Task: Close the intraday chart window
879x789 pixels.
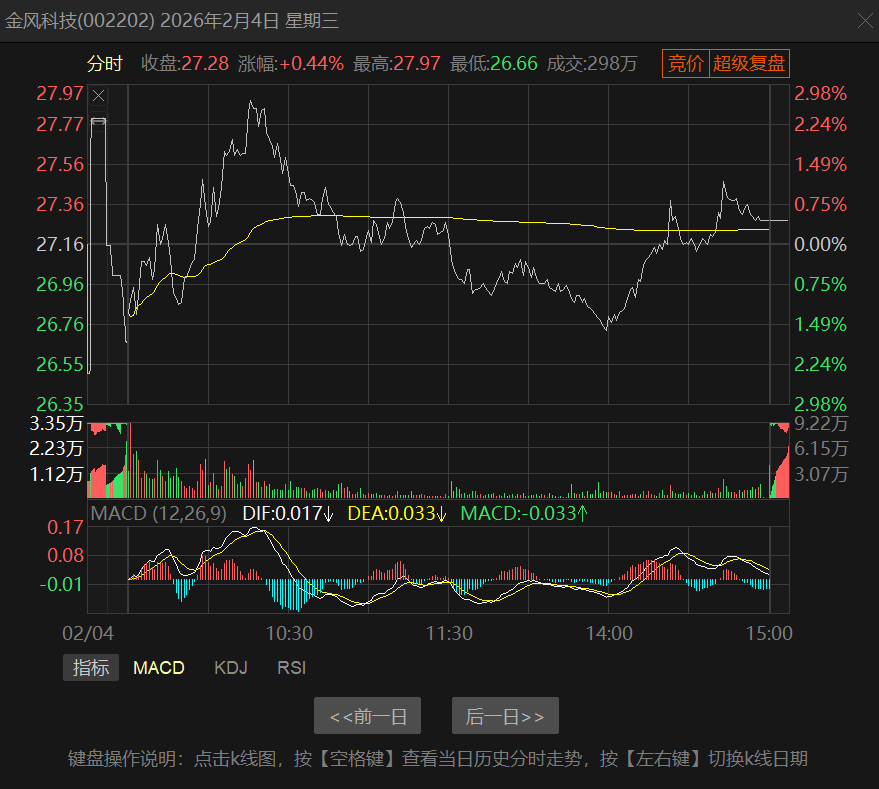Action: pos(866,21)
